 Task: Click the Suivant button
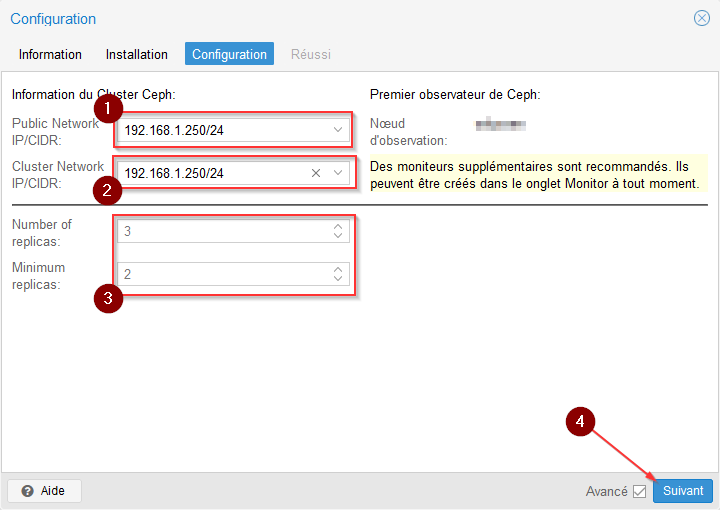coord(683,491)
